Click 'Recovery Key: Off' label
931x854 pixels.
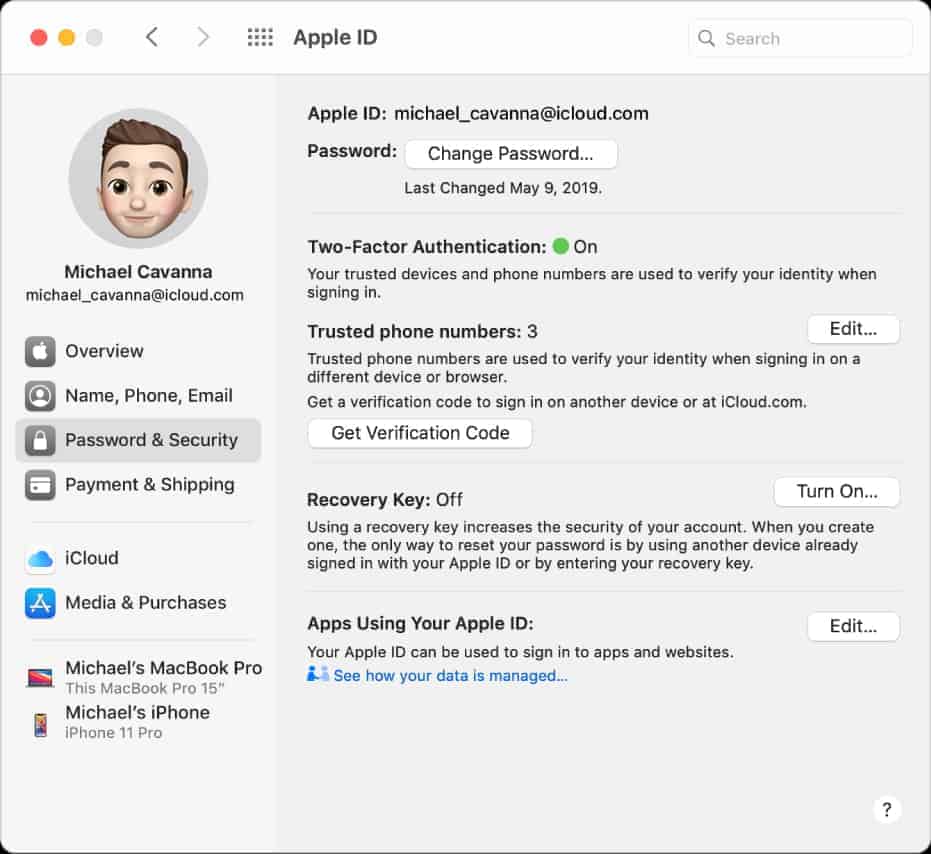pos(385,499)
